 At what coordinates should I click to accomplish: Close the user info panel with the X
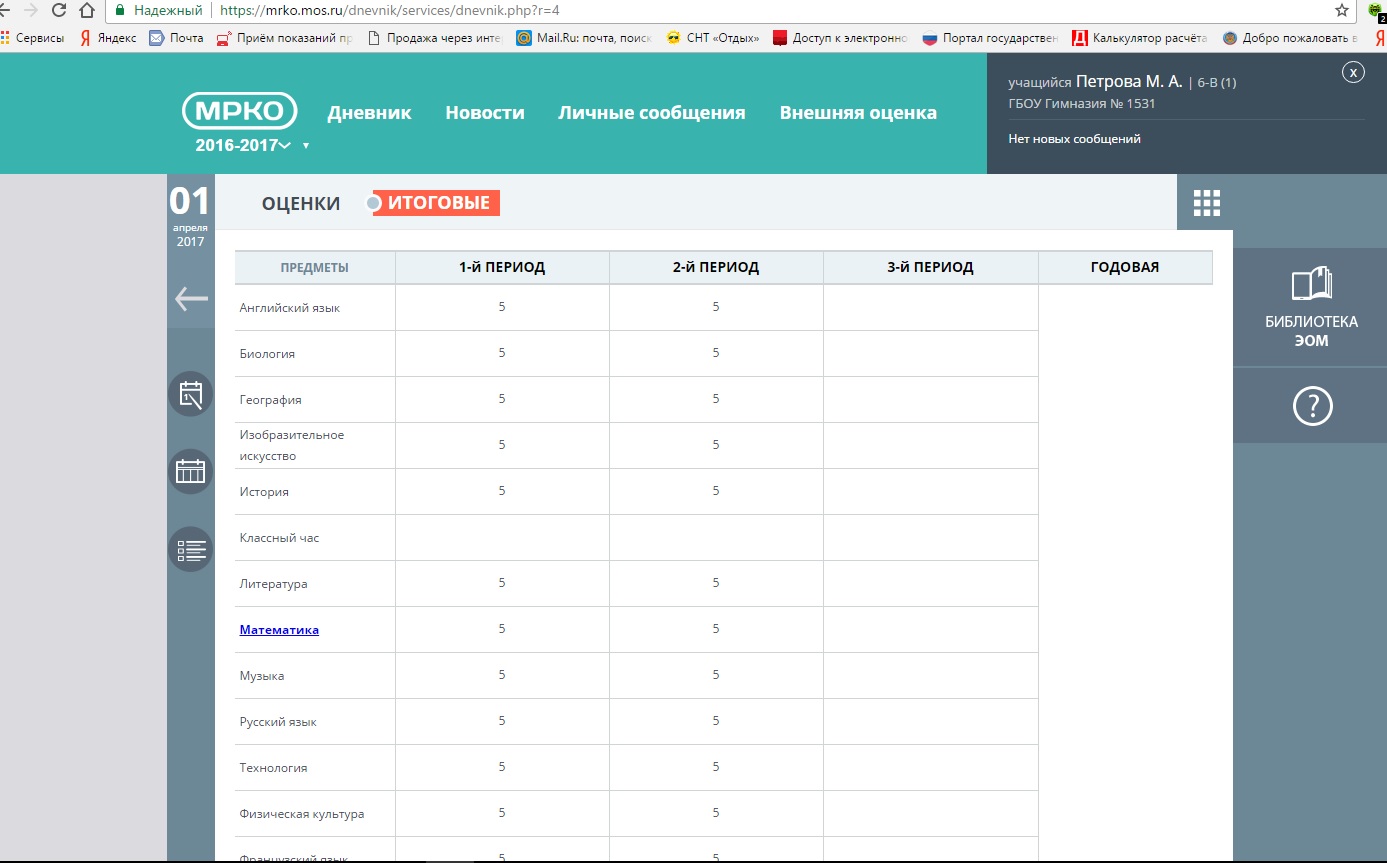(x=1352, y=72)
